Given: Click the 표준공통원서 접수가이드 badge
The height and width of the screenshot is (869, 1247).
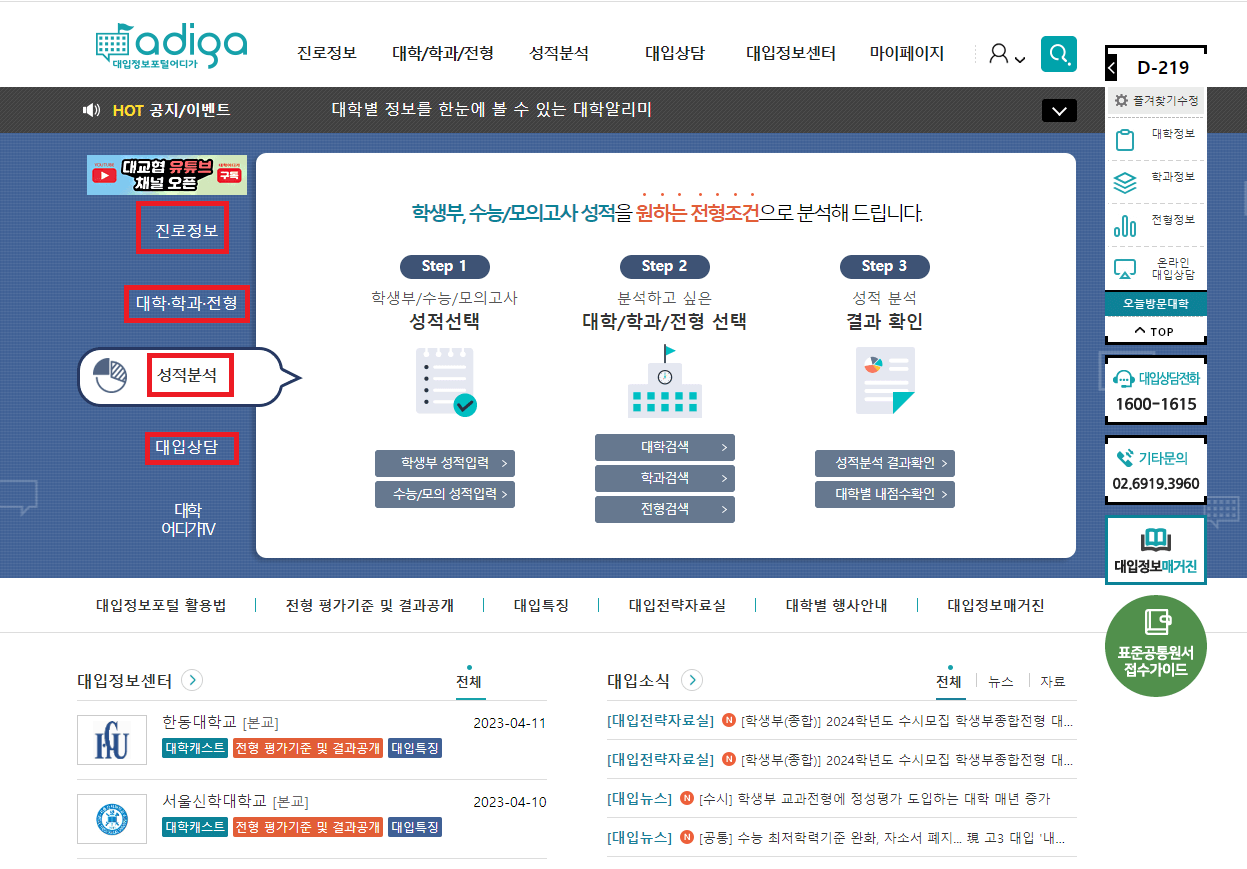Looking at the screenshot, I should 1155,645.
